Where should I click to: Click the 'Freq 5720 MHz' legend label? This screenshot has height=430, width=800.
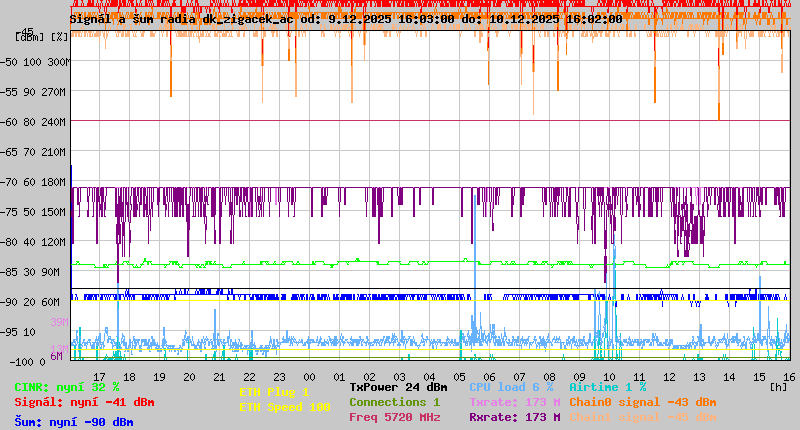[x=394, y=417]
